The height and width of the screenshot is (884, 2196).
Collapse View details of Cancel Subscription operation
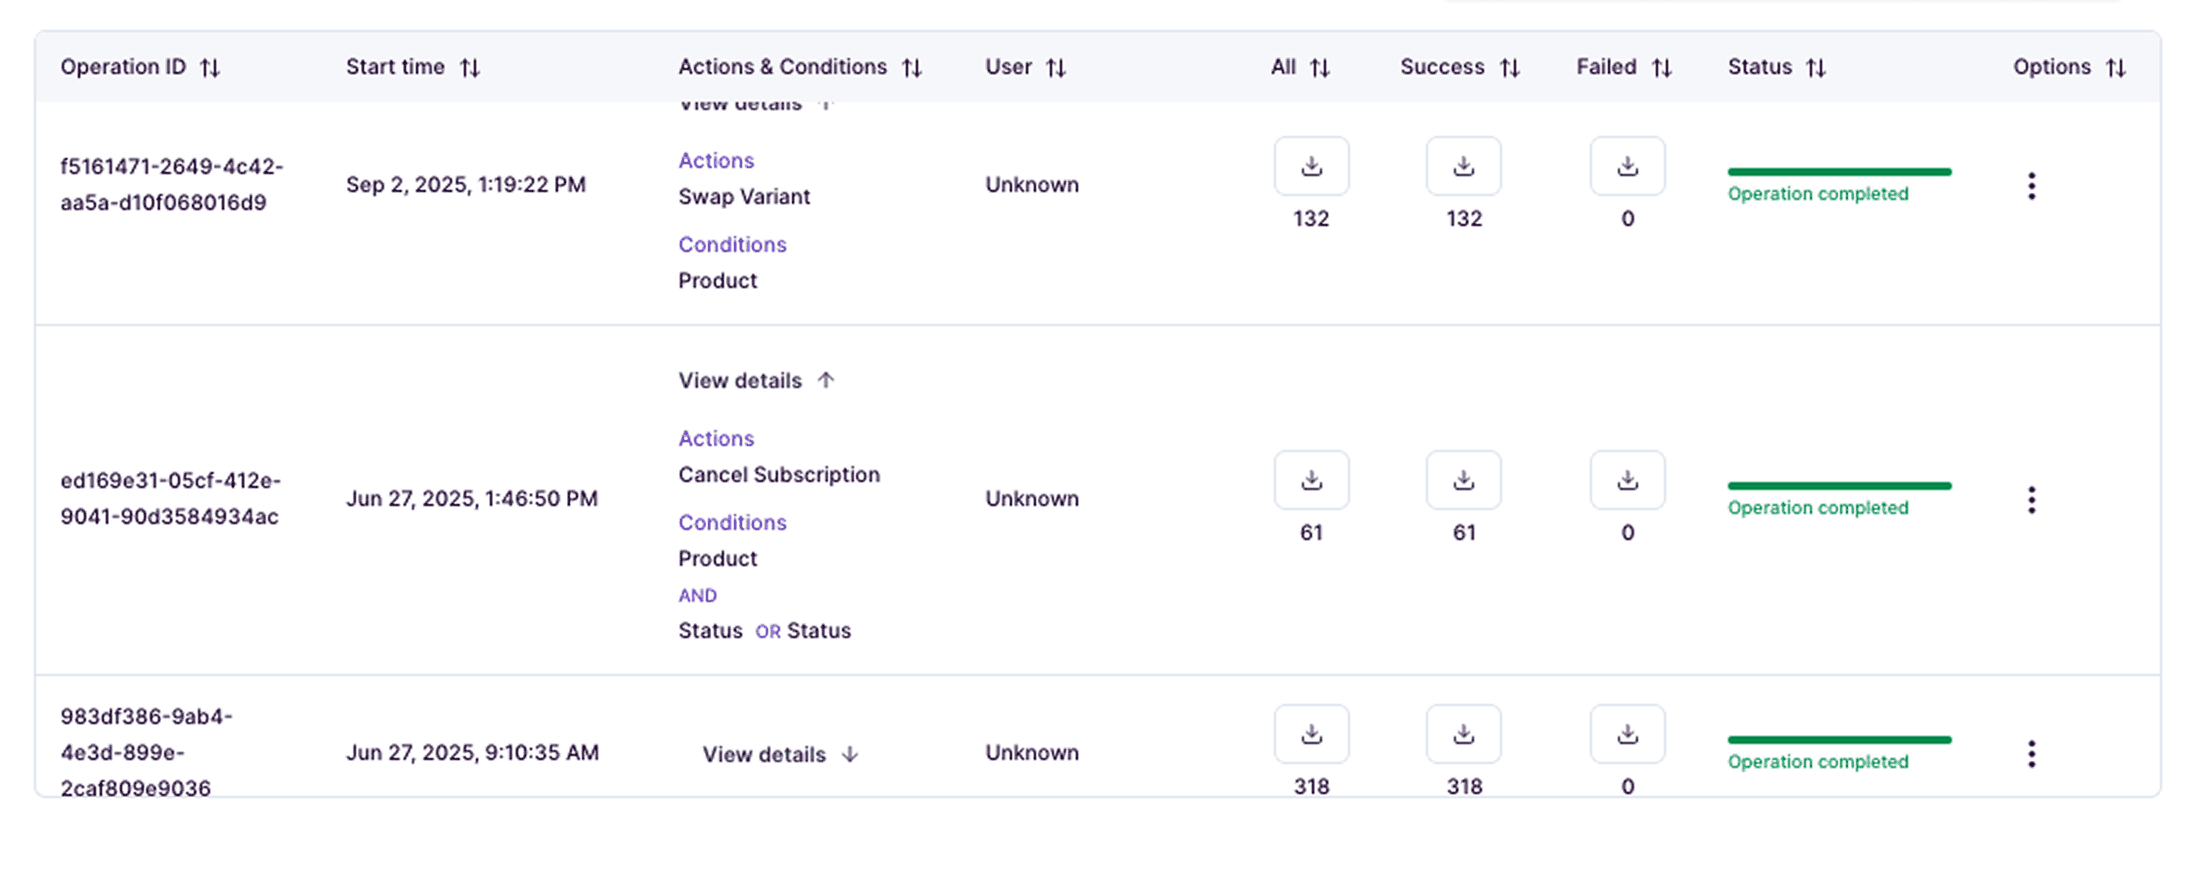(756, 381)
